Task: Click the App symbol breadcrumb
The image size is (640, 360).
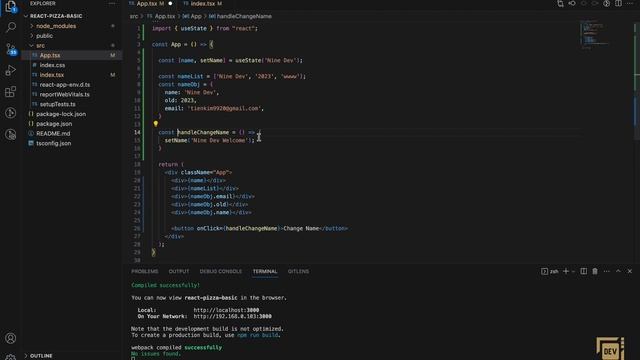Action: (x=193, y=16)
